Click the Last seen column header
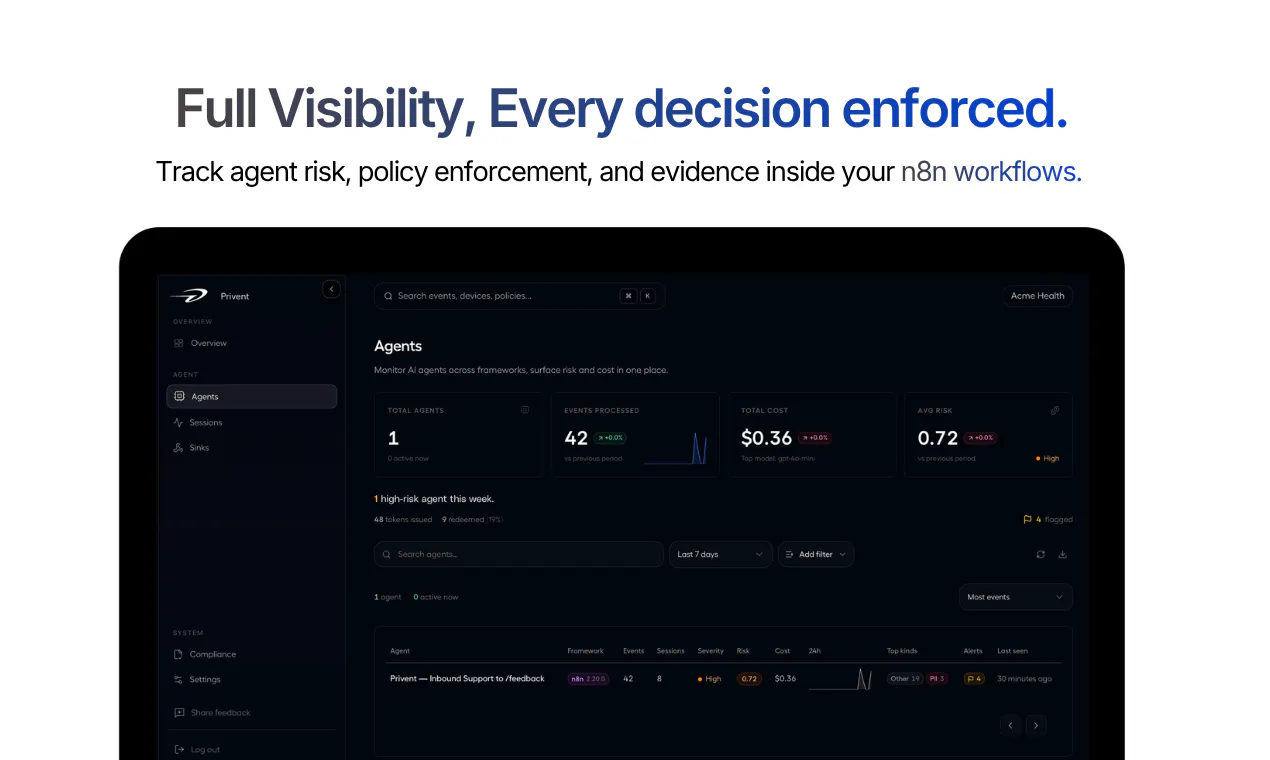 pyautogui.click(x=1012, y=651)
